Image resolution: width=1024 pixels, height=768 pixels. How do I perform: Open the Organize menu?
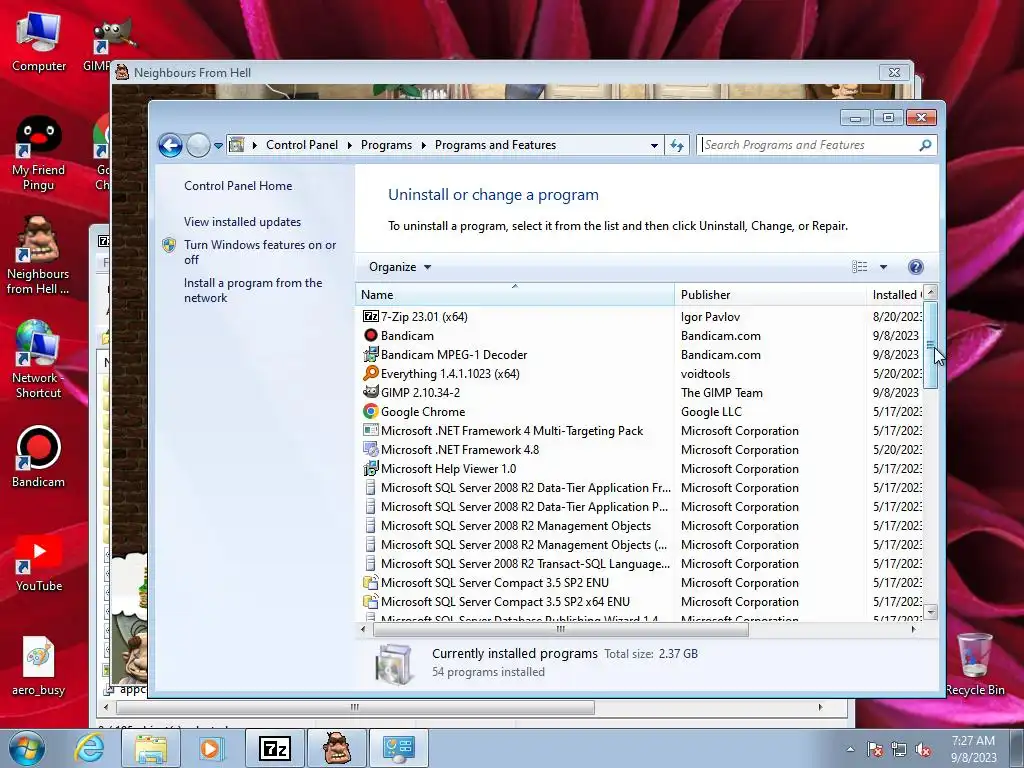pos(400,267)
